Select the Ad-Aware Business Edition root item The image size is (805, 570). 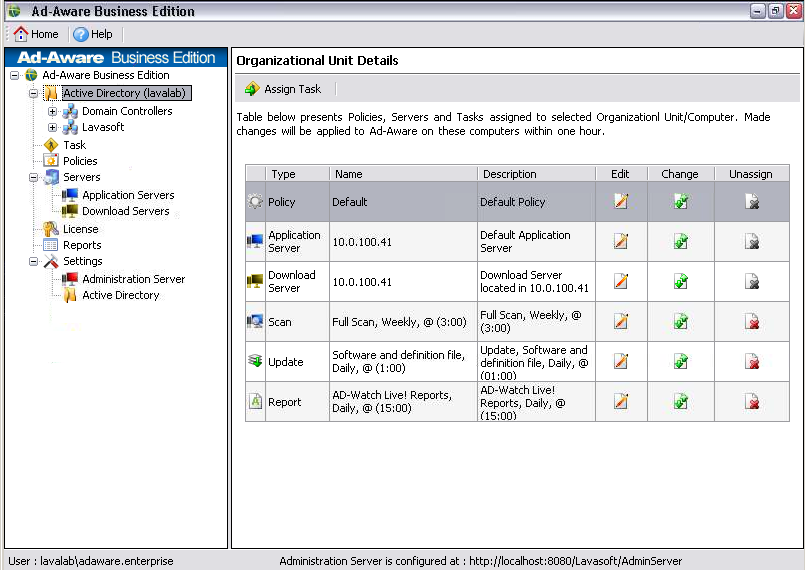click(x=106, y=75)
